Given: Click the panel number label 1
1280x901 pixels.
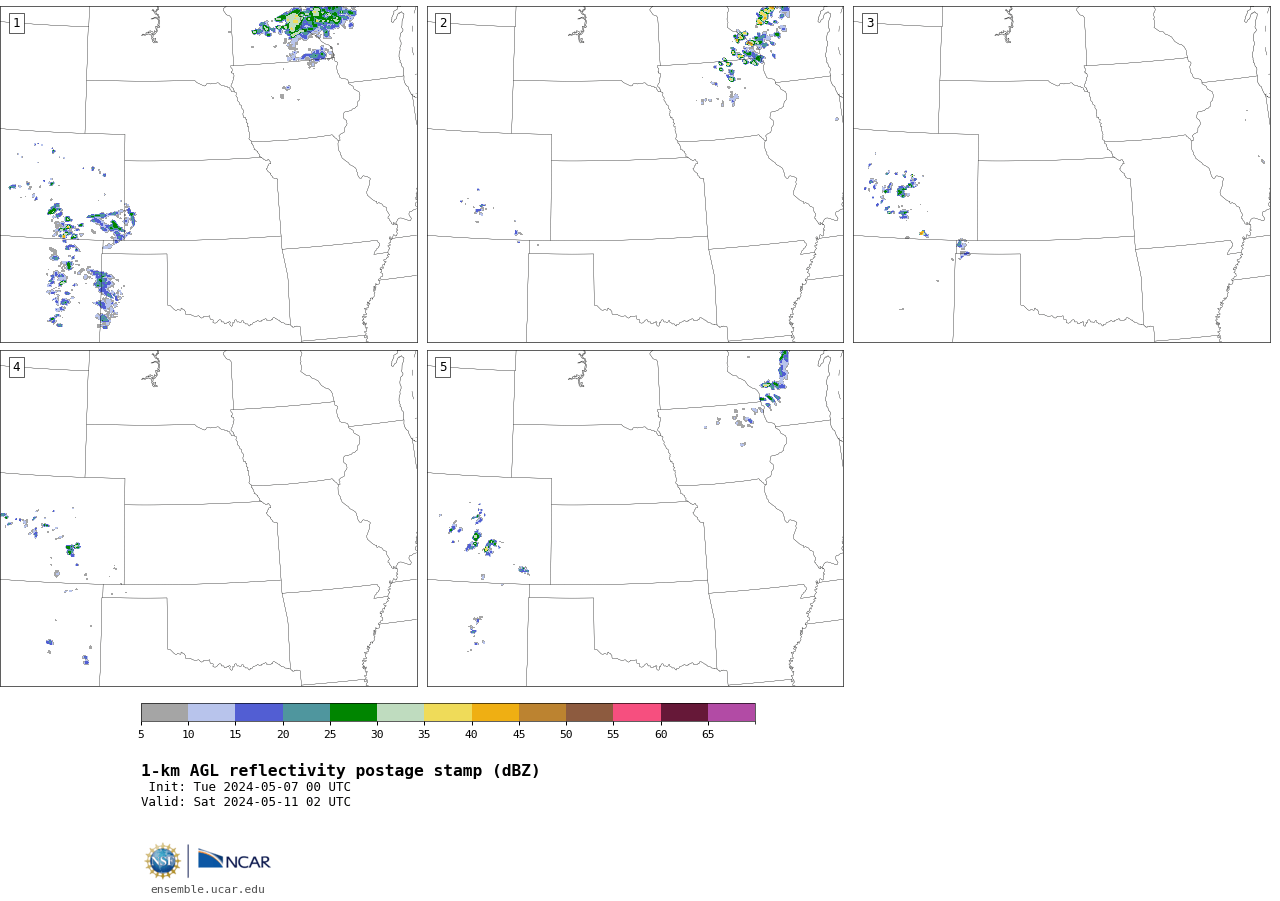Looking at the screenshot, I should 16,23.
